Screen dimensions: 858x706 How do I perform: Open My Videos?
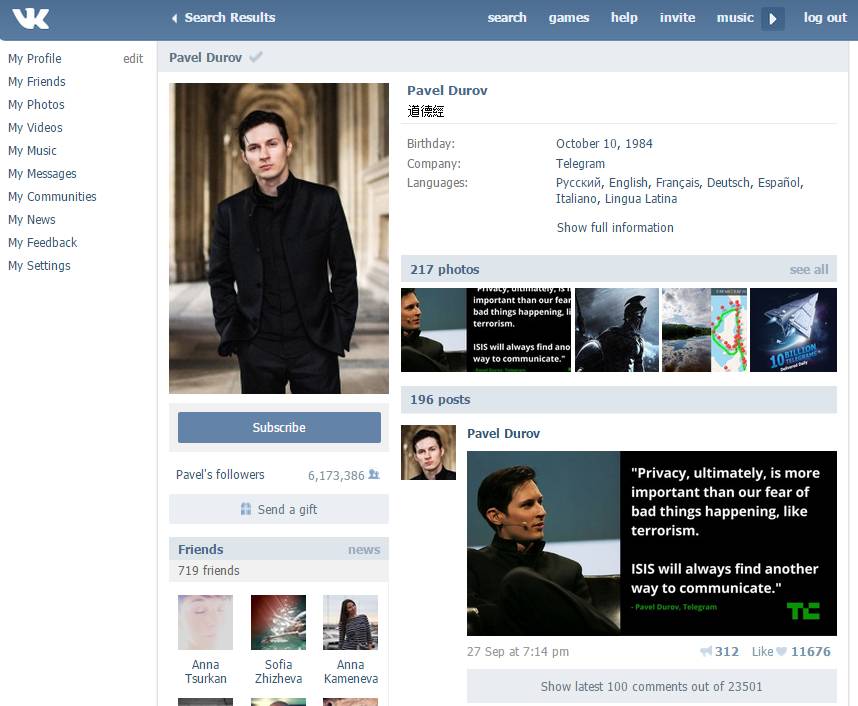click(x=35, y=128)
